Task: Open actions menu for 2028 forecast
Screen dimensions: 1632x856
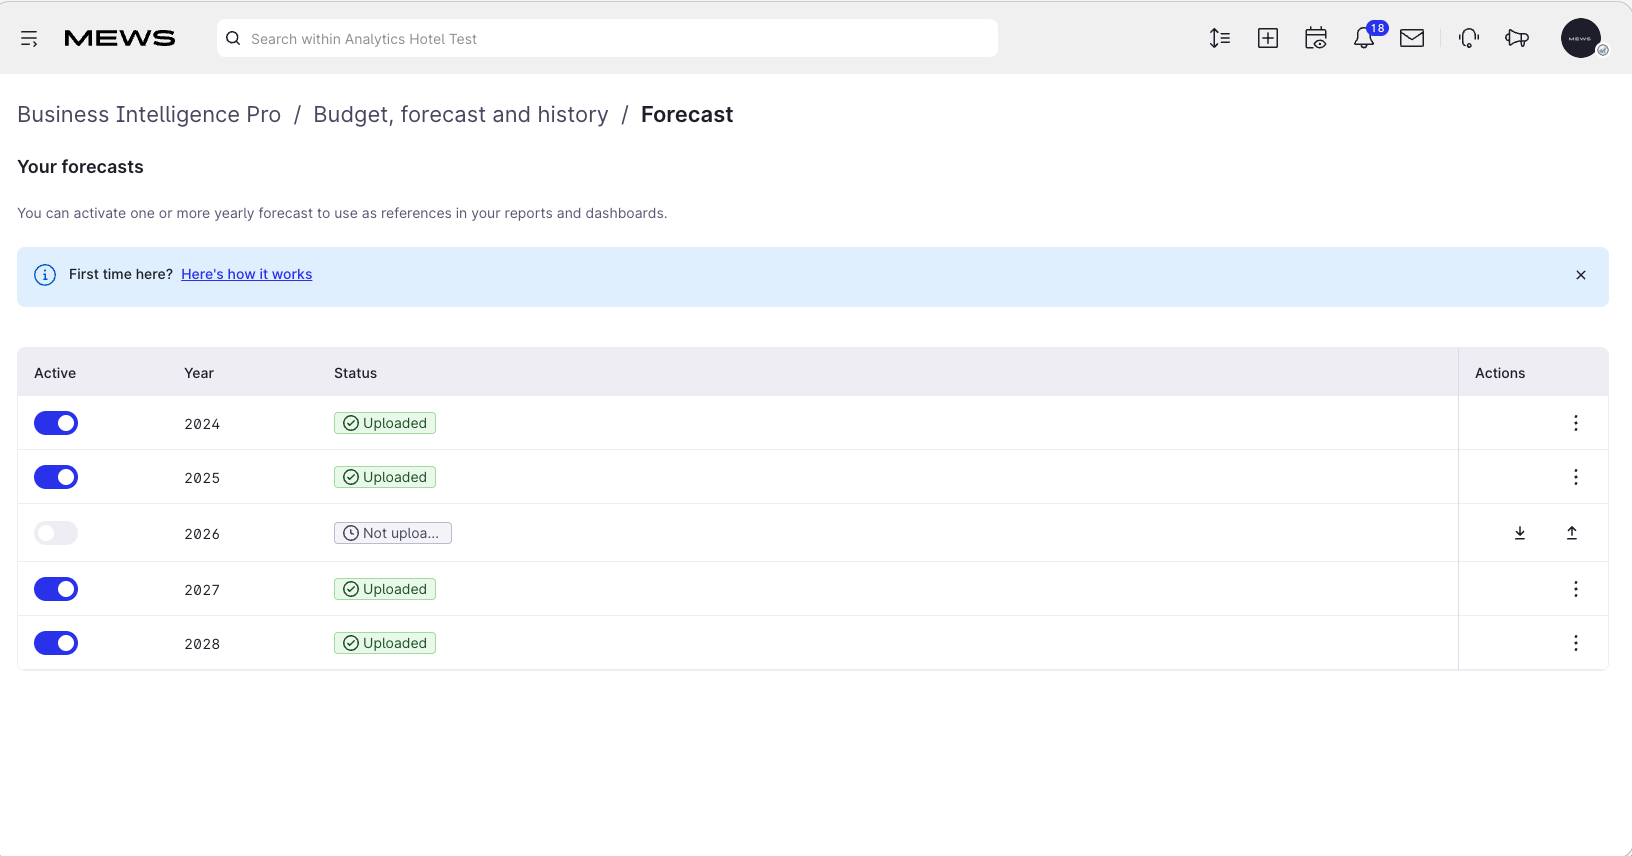Action: tap(1576, 643)
